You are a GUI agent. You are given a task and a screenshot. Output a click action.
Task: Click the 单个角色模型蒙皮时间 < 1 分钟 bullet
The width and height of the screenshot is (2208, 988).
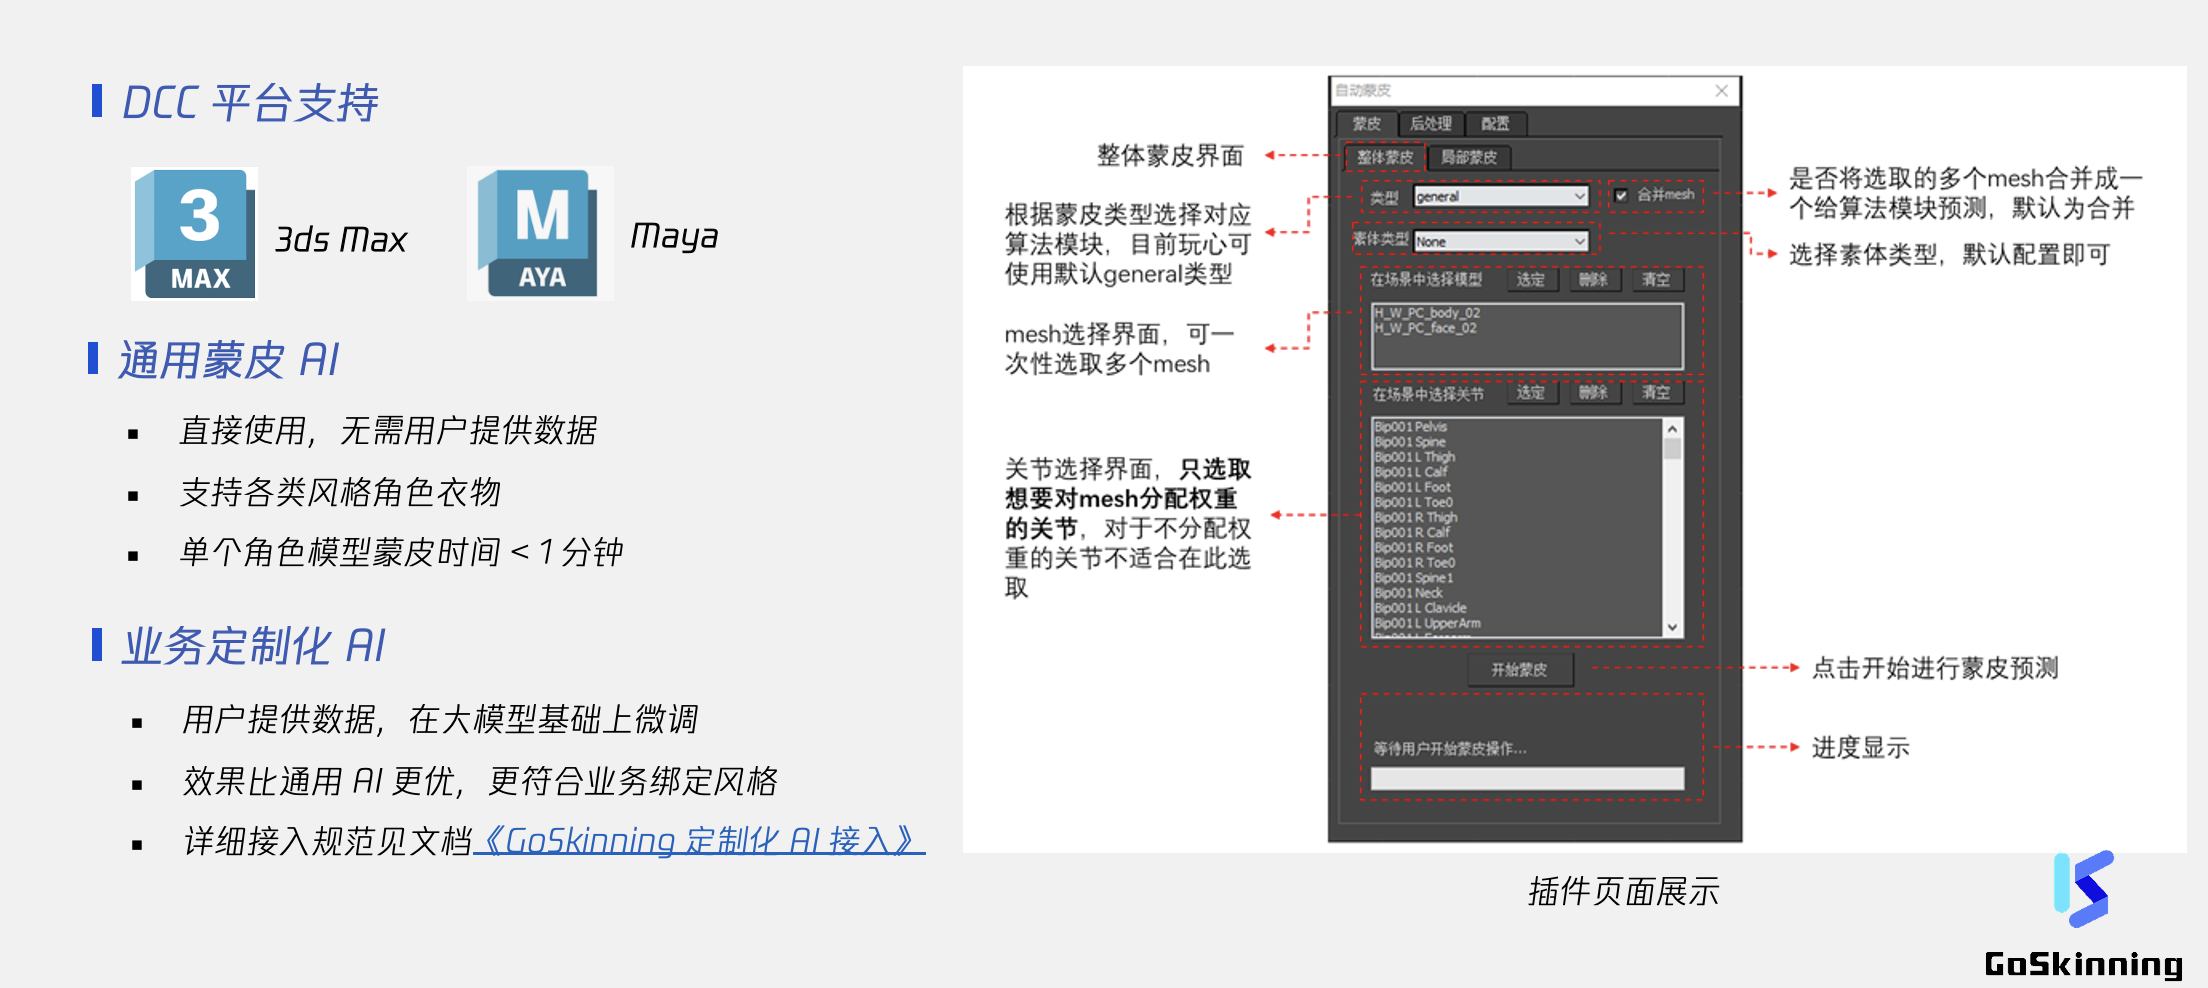[x=401, y=552]
